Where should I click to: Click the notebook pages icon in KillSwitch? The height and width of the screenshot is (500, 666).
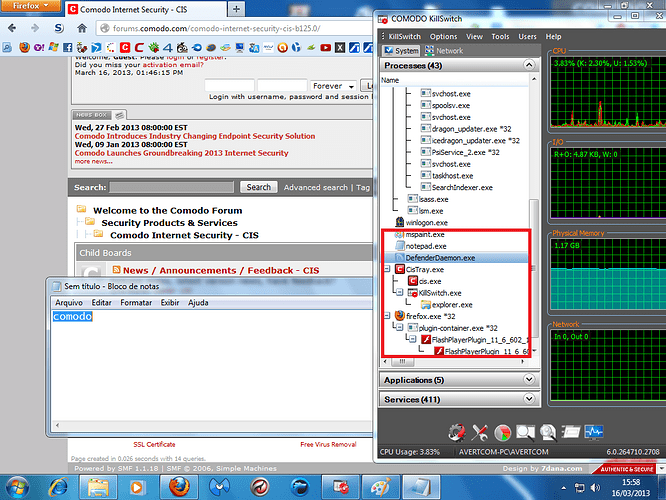click(x=571, y=432)
